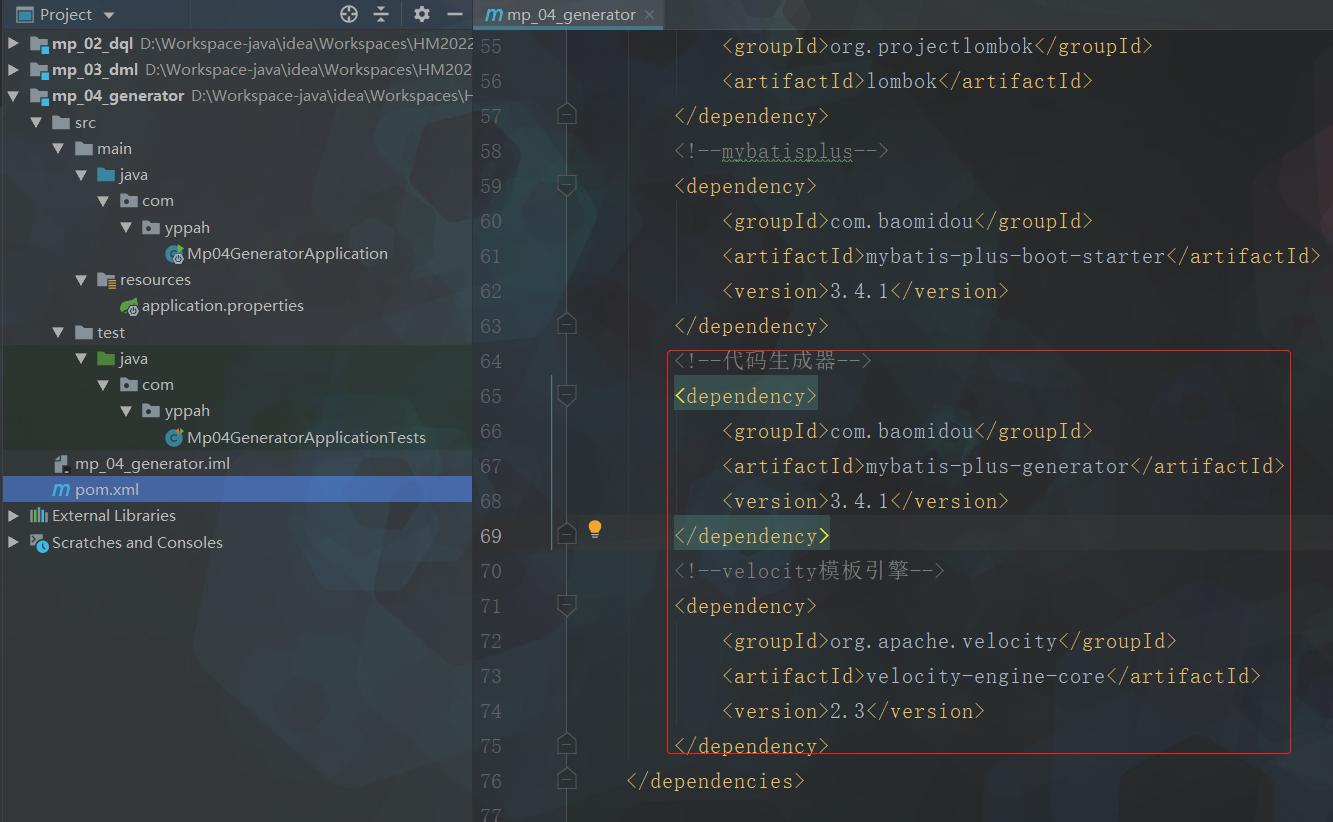Expand Scratches and Consoles node
Screen dimensions: 1333x822
point(13,542)
